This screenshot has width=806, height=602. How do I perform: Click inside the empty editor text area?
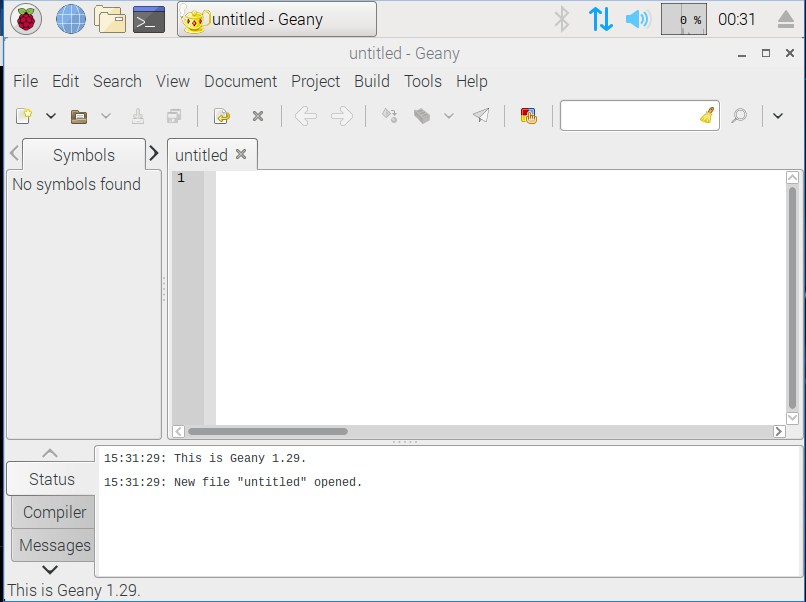pyautogui.click(x=500, y=297)
